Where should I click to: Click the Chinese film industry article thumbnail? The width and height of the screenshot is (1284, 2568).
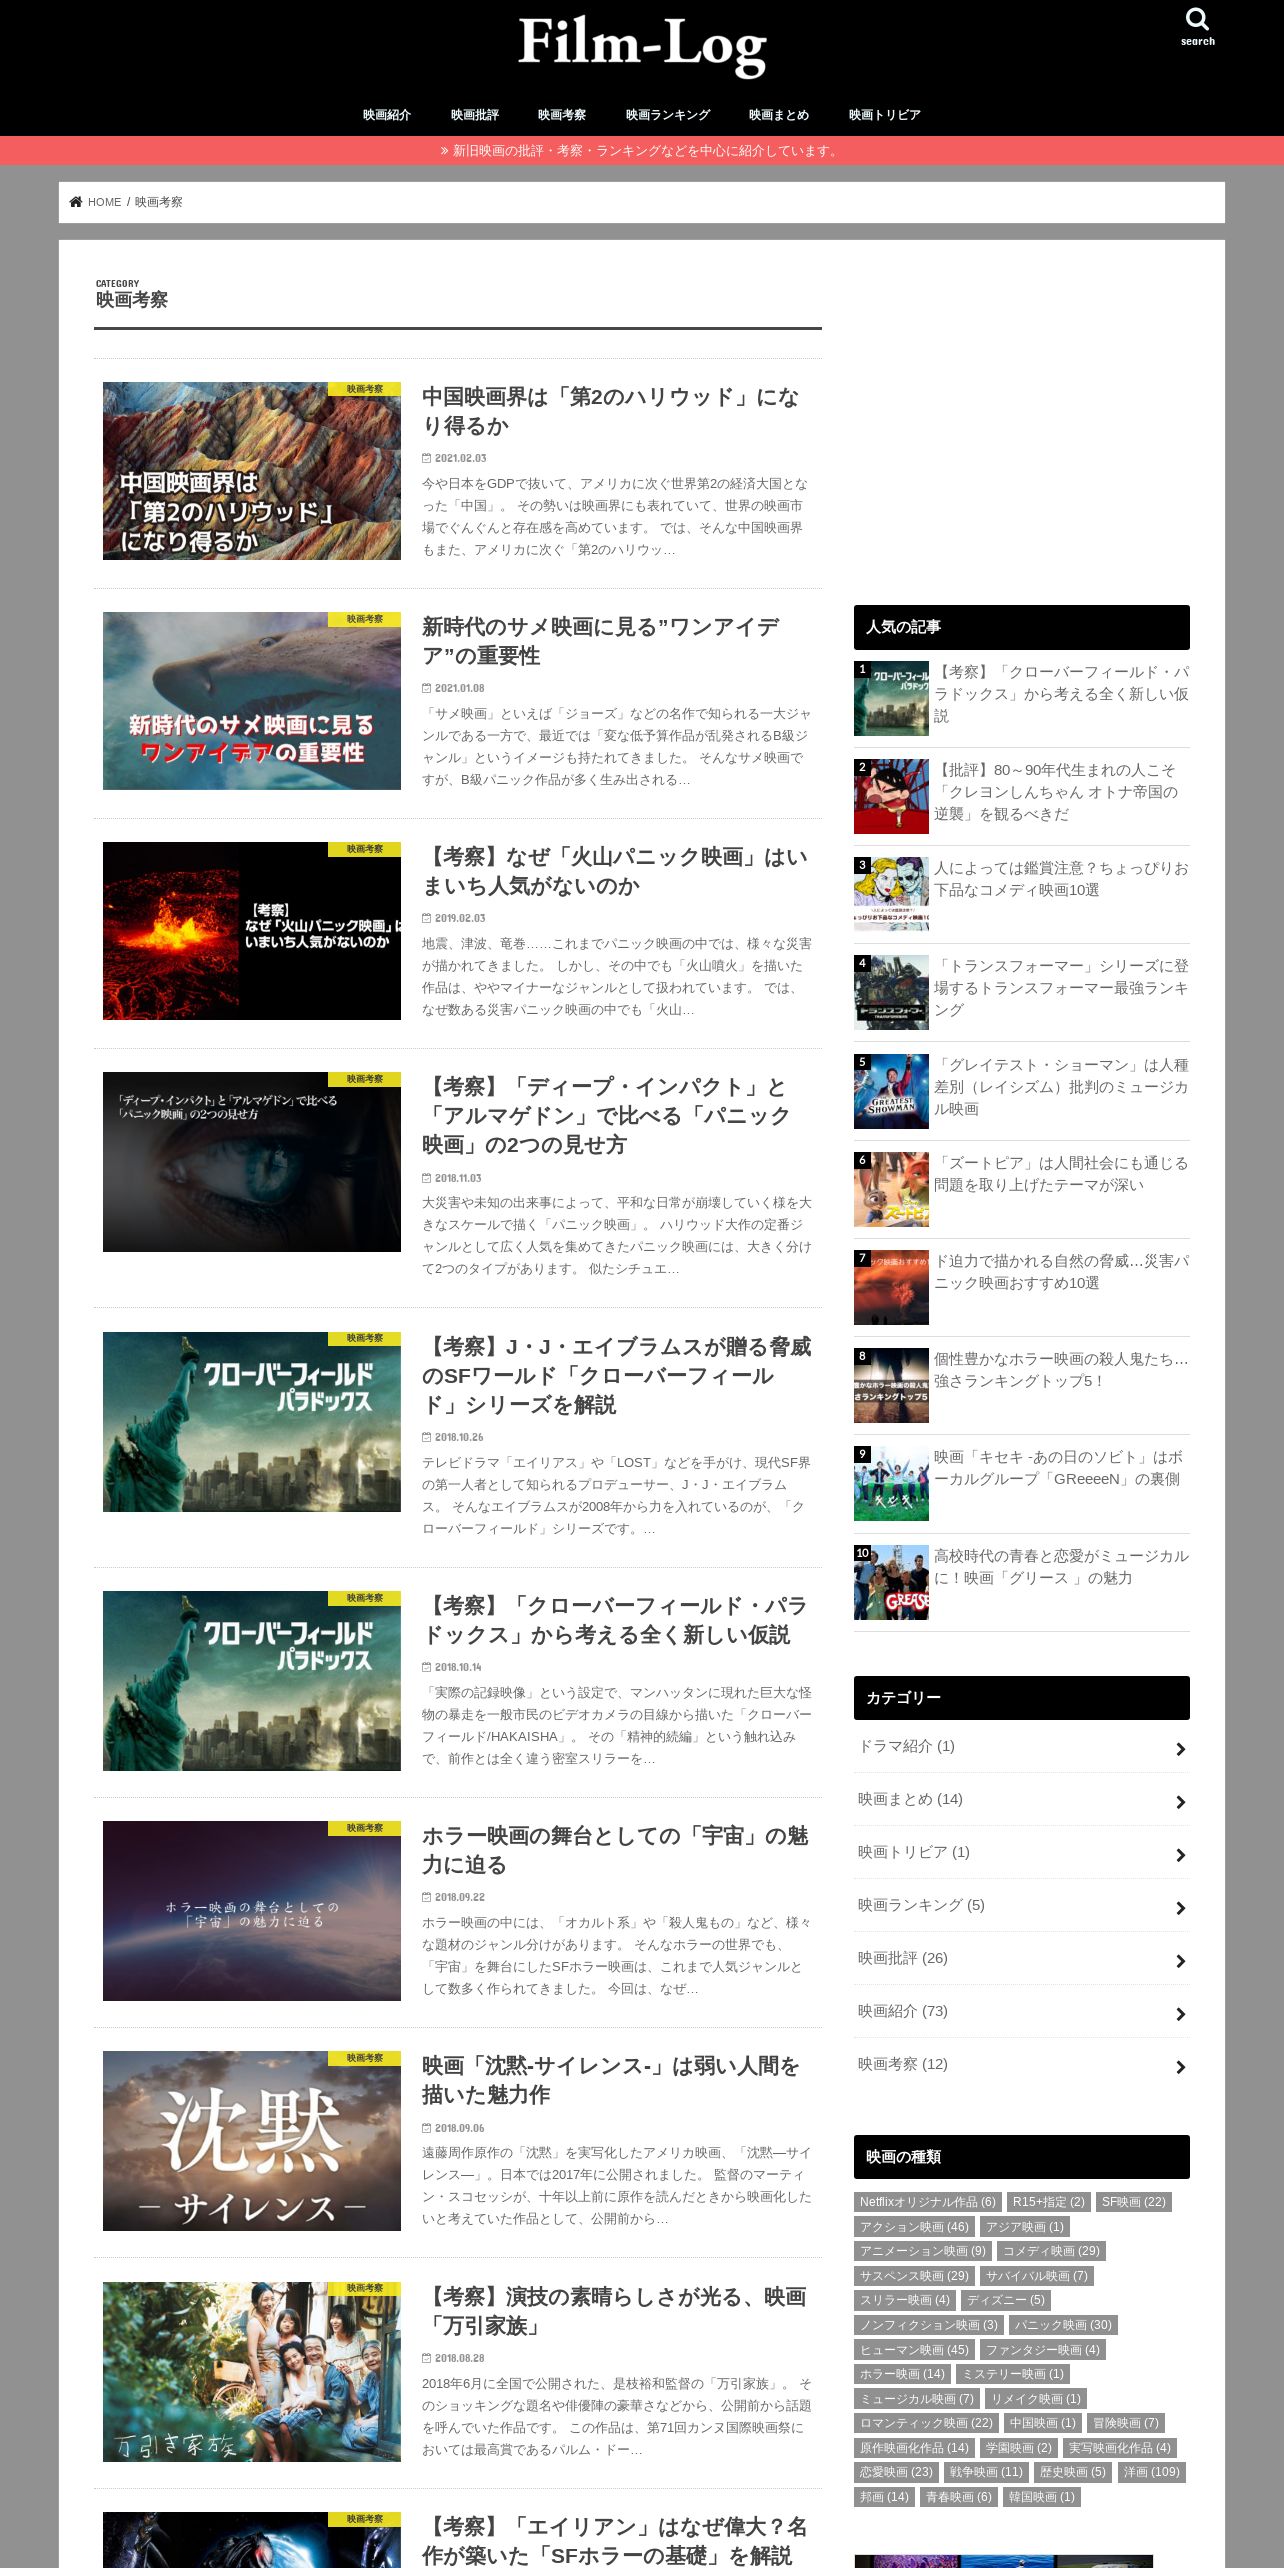click(252, 471)
